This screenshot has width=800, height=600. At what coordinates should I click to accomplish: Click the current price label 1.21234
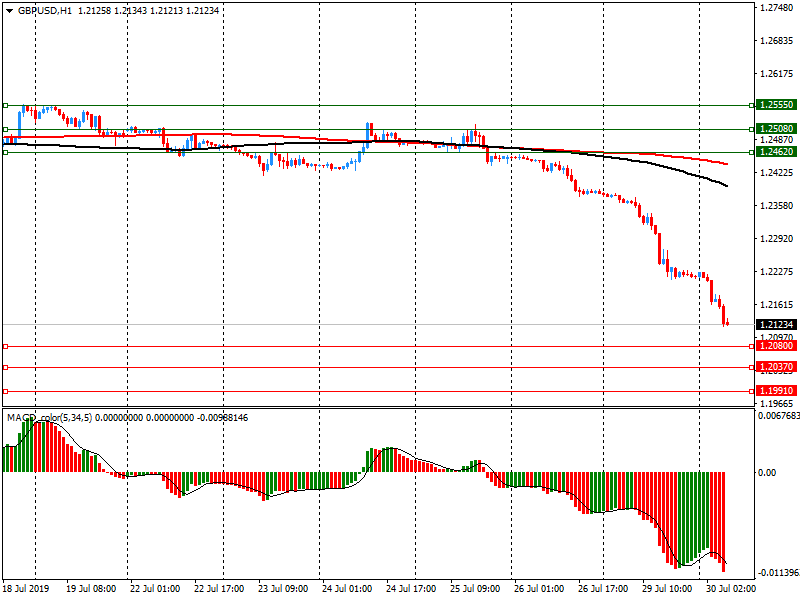(x=777, y=324)
